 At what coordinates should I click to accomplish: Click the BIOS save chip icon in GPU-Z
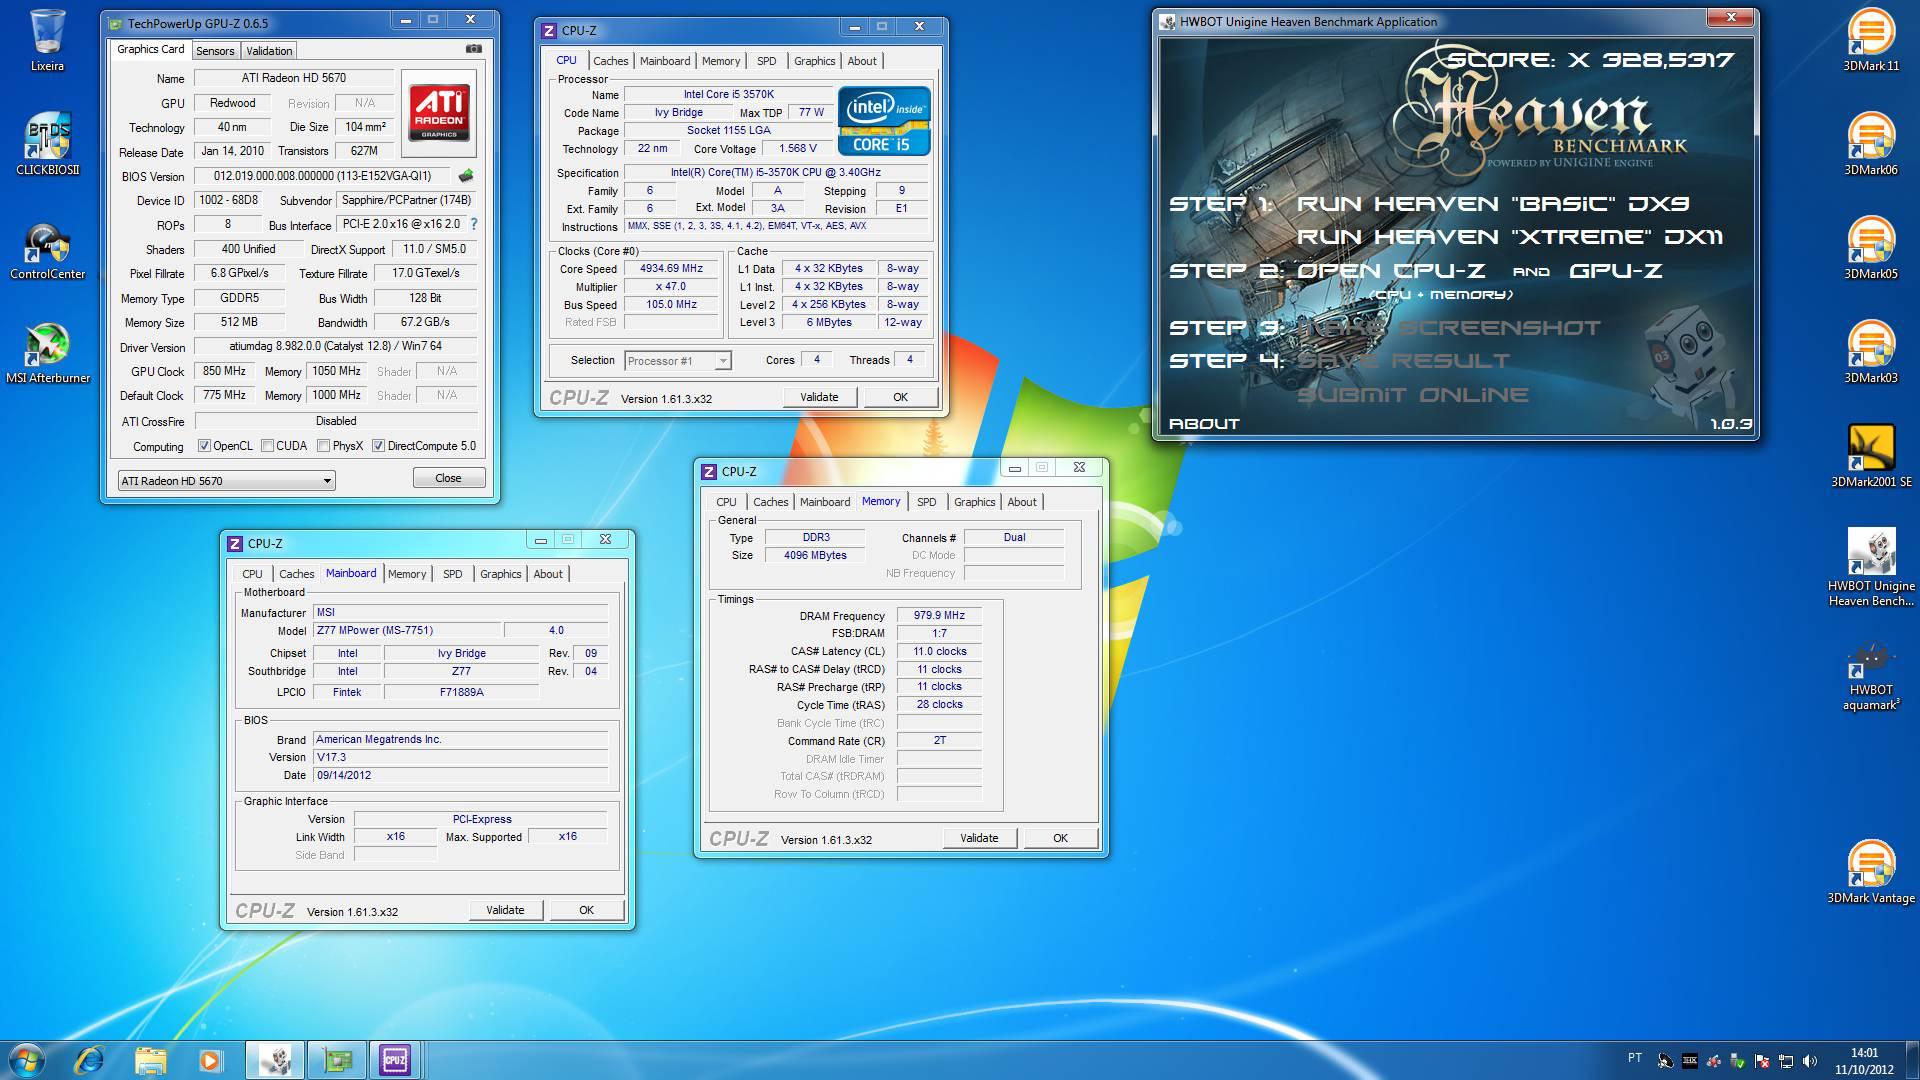pyautogui.click(x=465, y=176)
